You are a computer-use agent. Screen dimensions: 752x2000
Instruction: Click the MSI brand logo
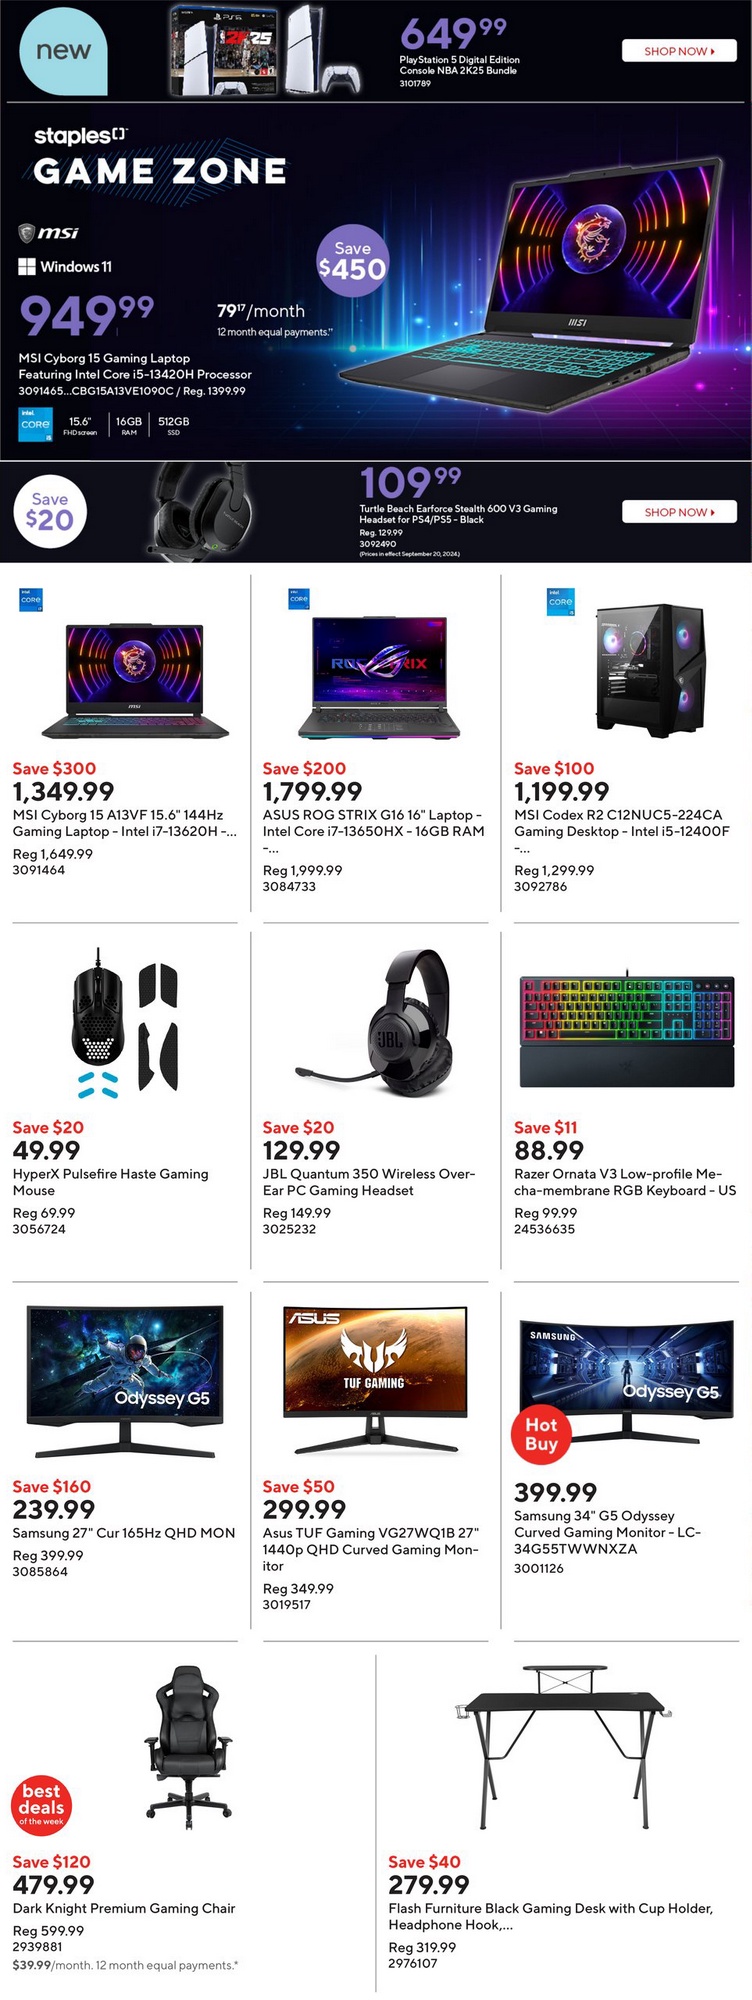tap(49, 233)
